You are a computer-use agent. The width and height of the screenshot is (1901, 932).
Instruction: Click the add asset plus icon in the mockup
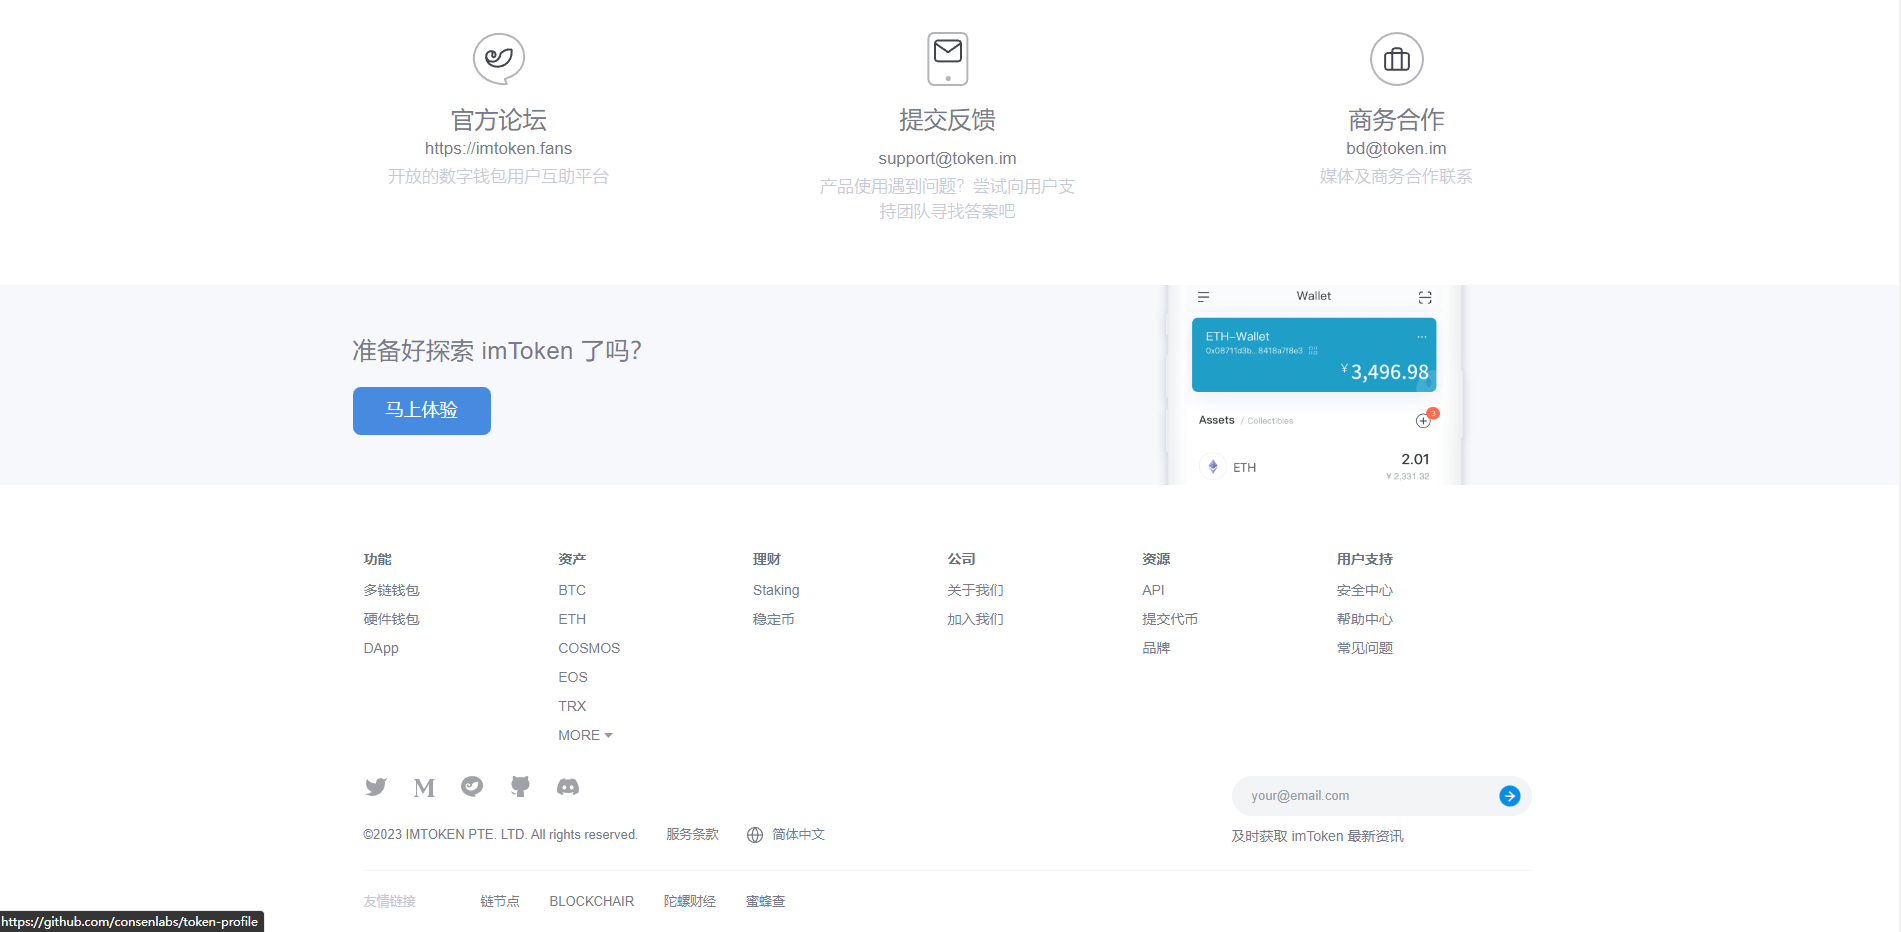tap(1423, 421)
